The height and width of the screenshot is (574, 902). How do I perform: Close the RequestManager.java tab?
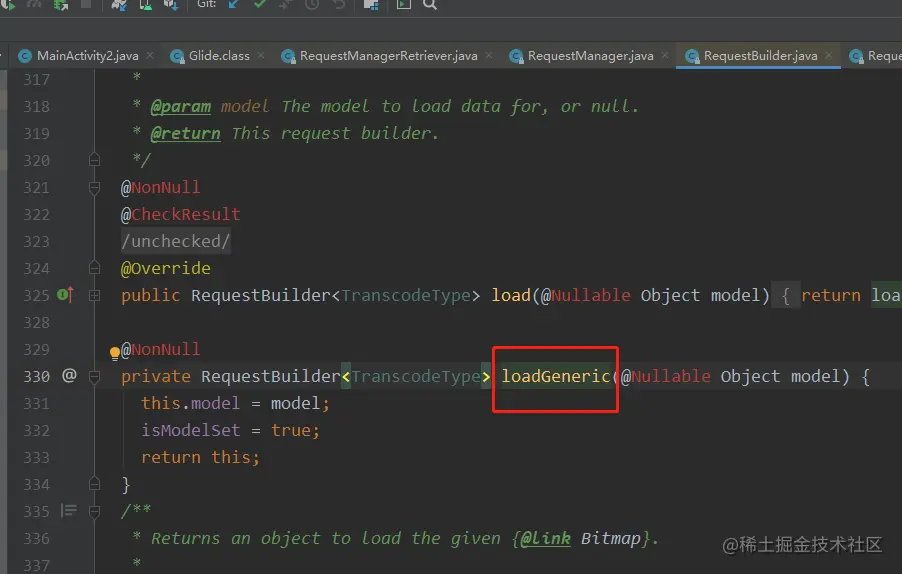(x=665, y=55)
